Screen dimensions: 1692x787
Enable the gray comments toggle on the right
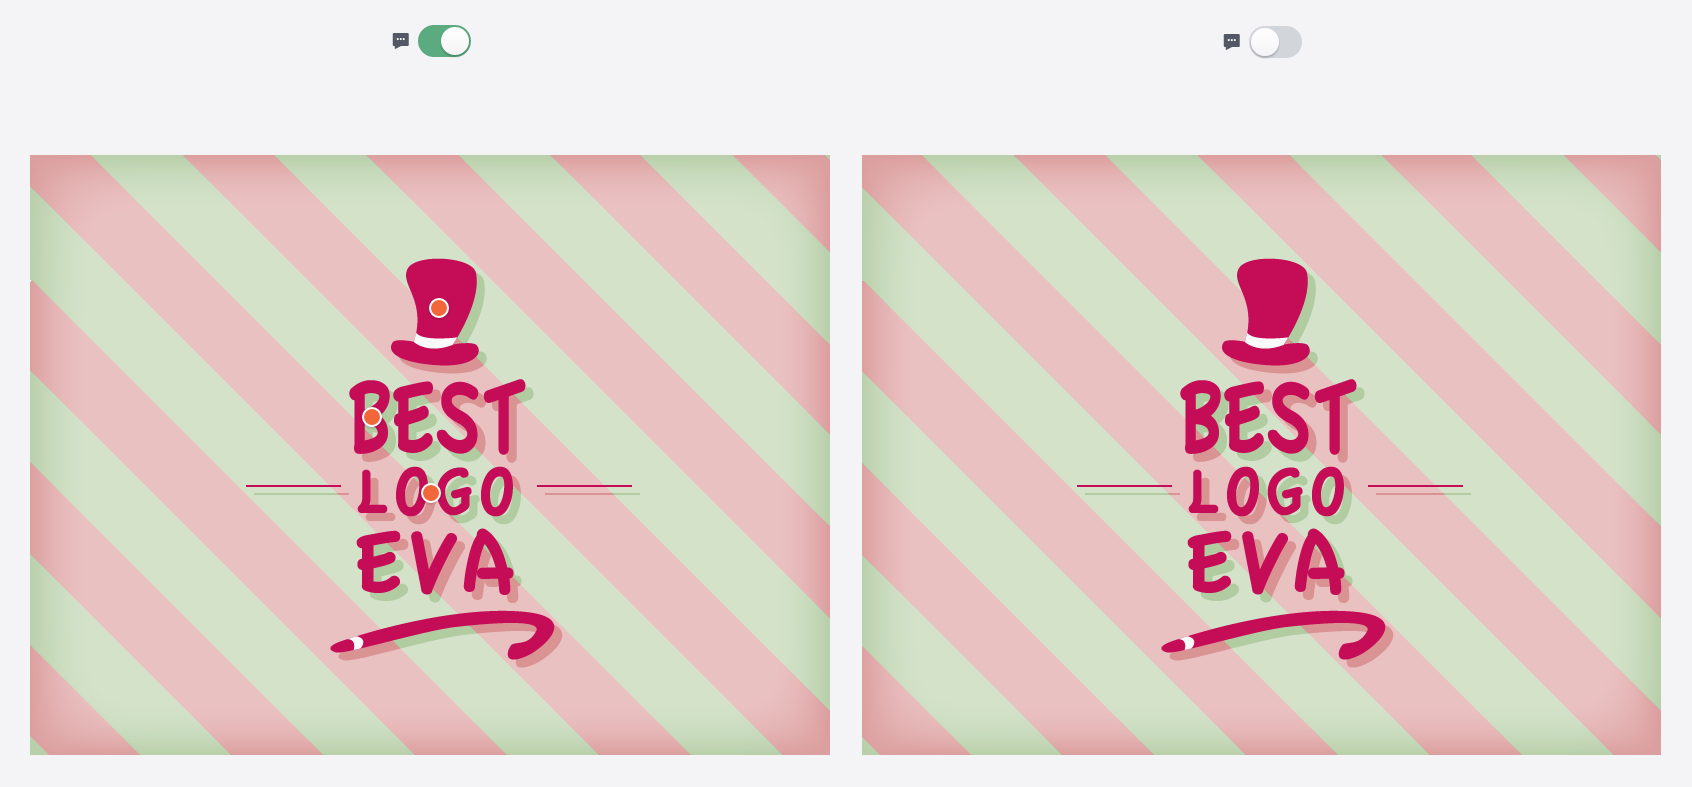1275,42
